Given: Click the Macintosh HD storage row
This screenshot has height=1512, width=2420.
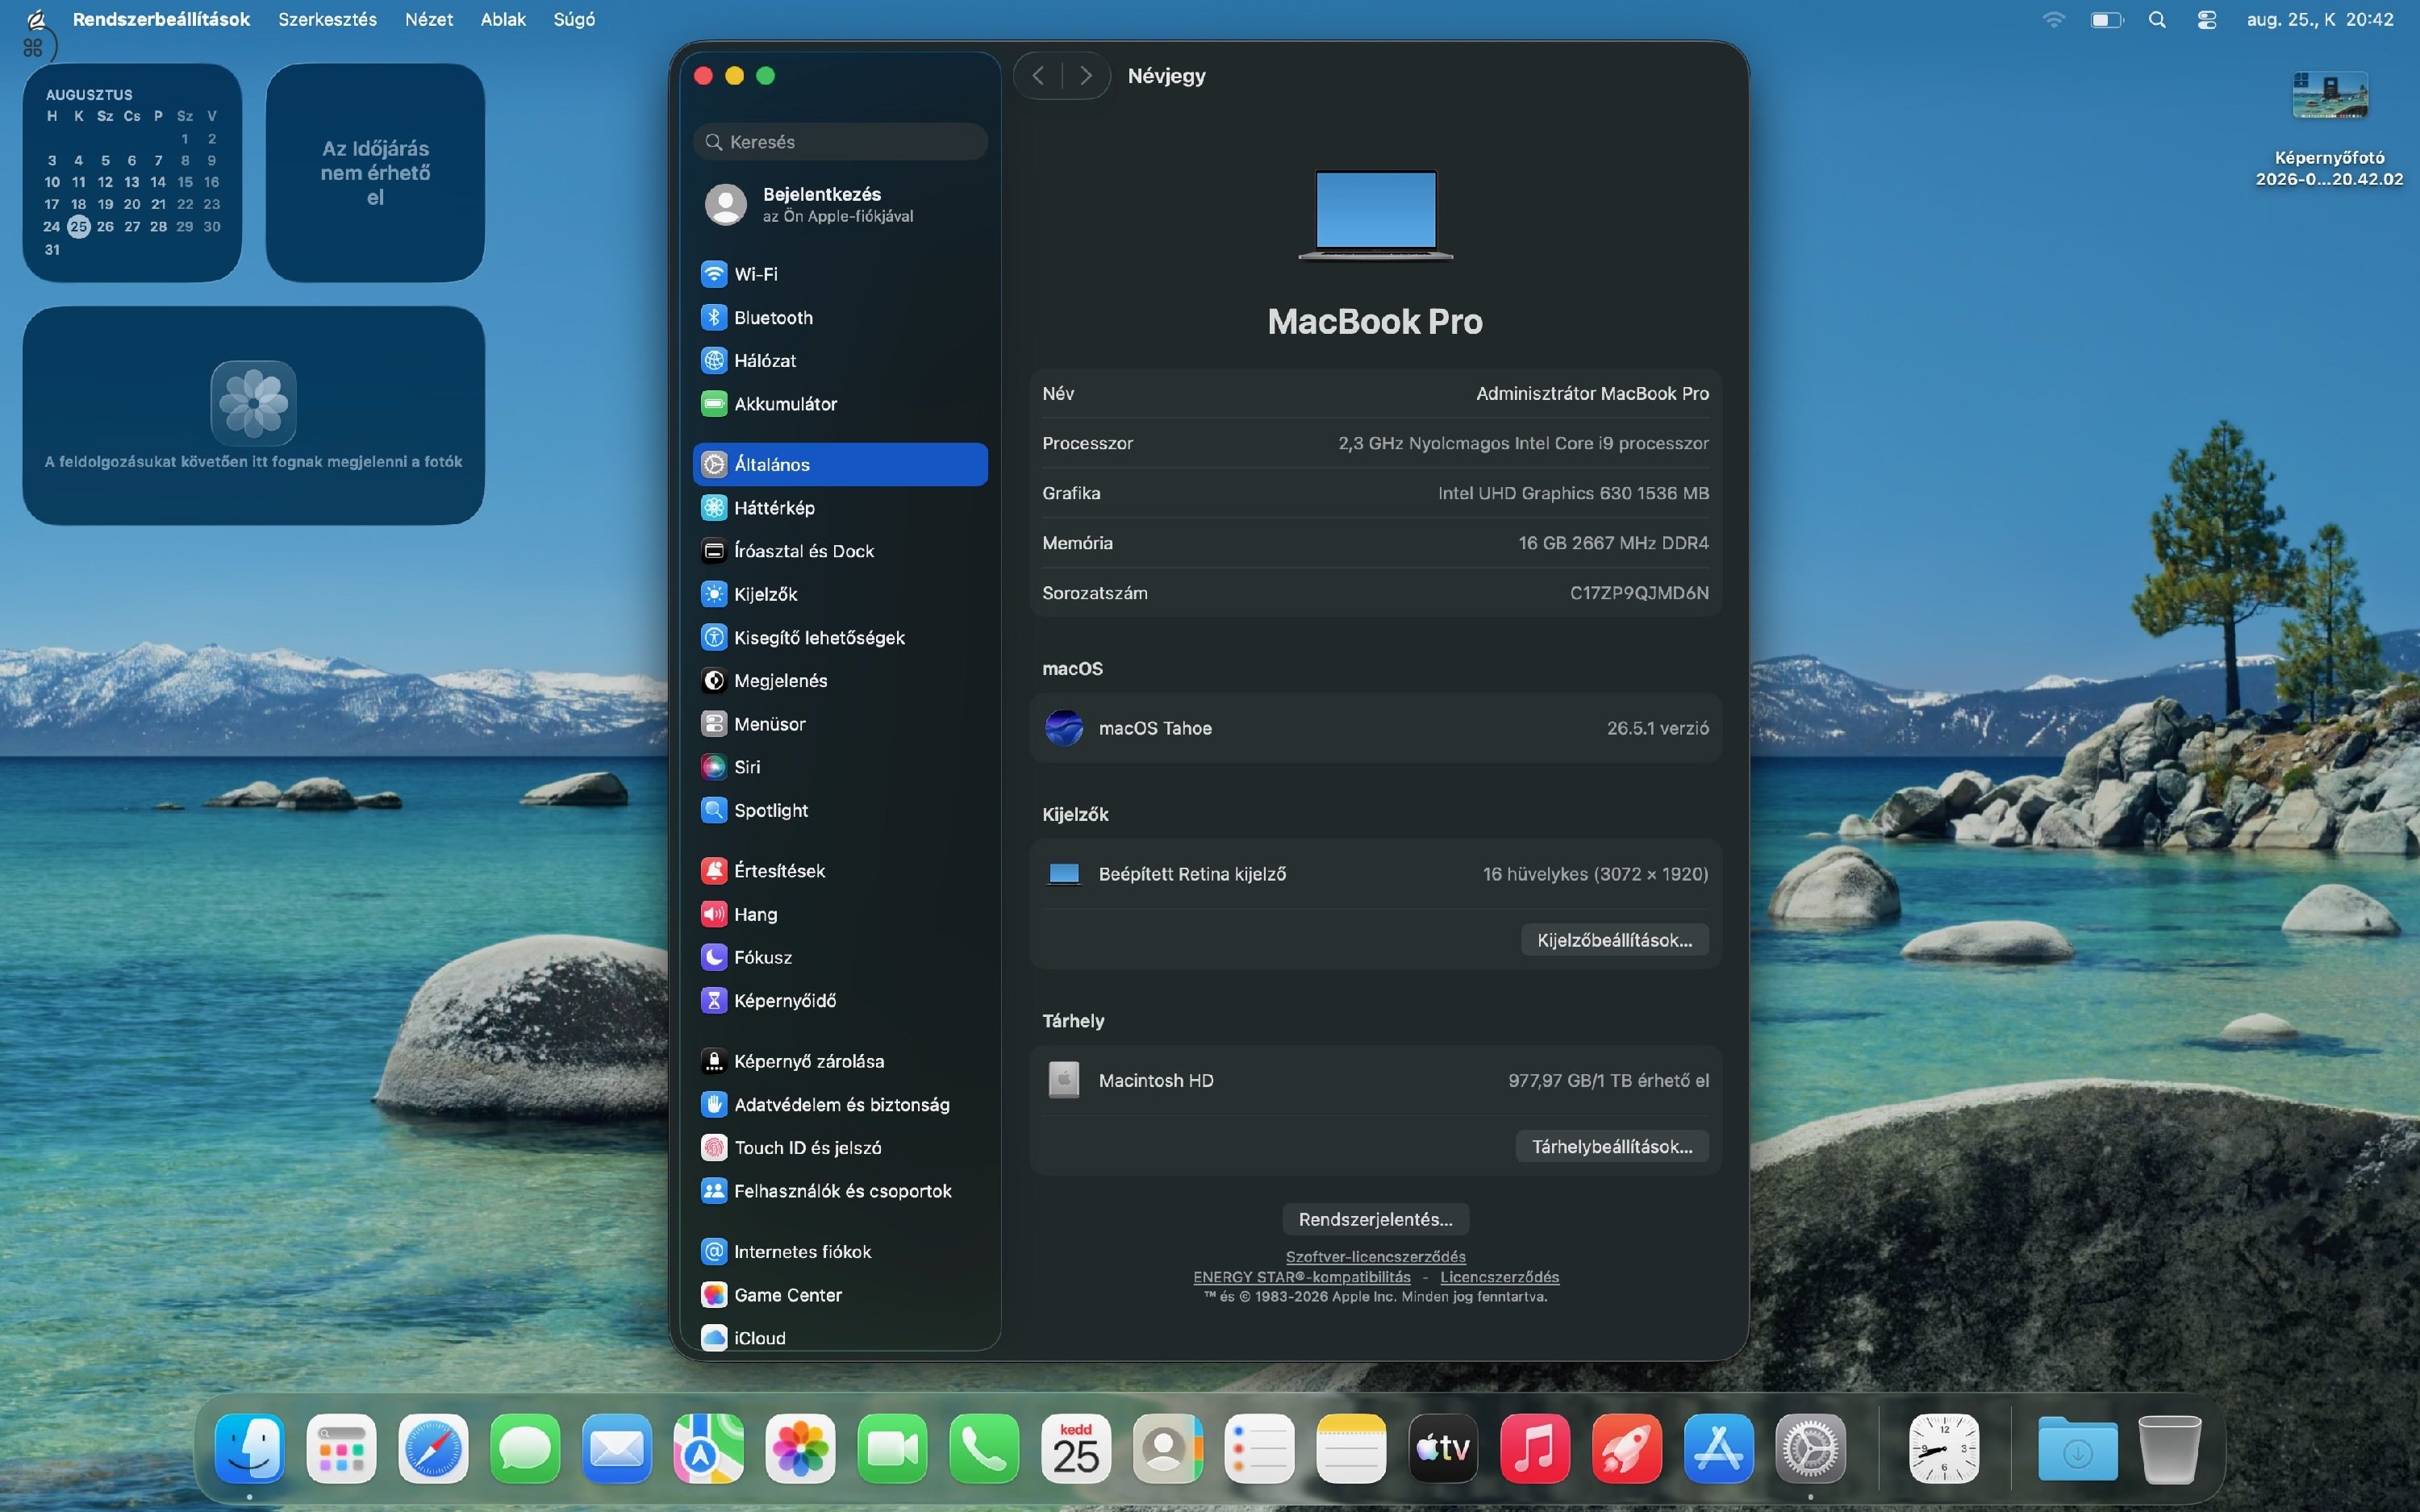Looking at the screenshot, I should [1375, 1080].
